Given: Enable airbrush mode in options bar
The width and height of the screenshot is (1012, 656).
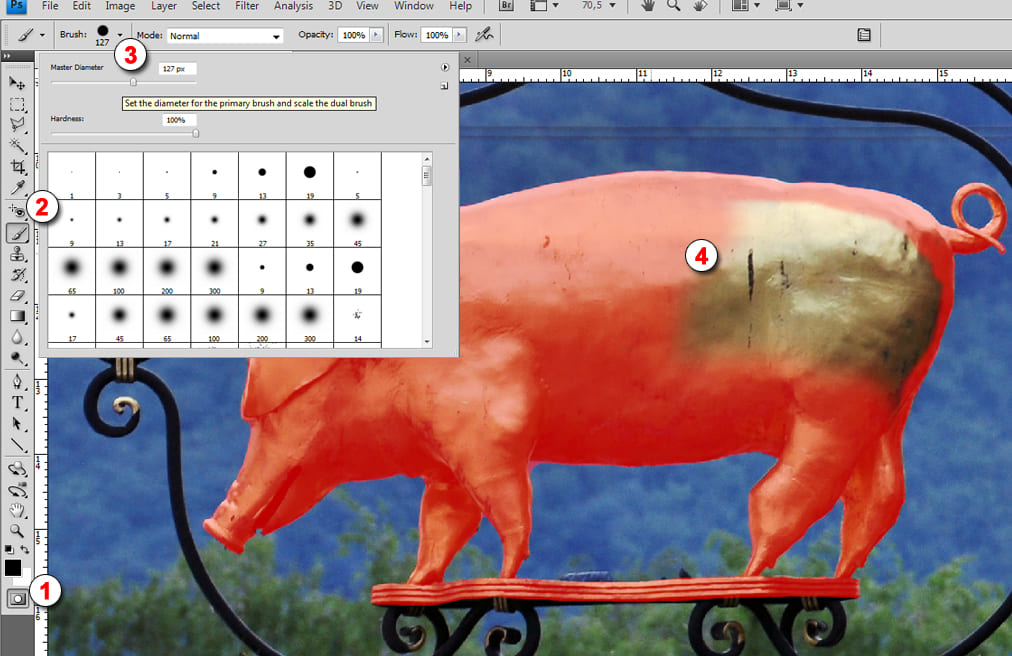Looking at the screenshot, I should coord(485,35).
